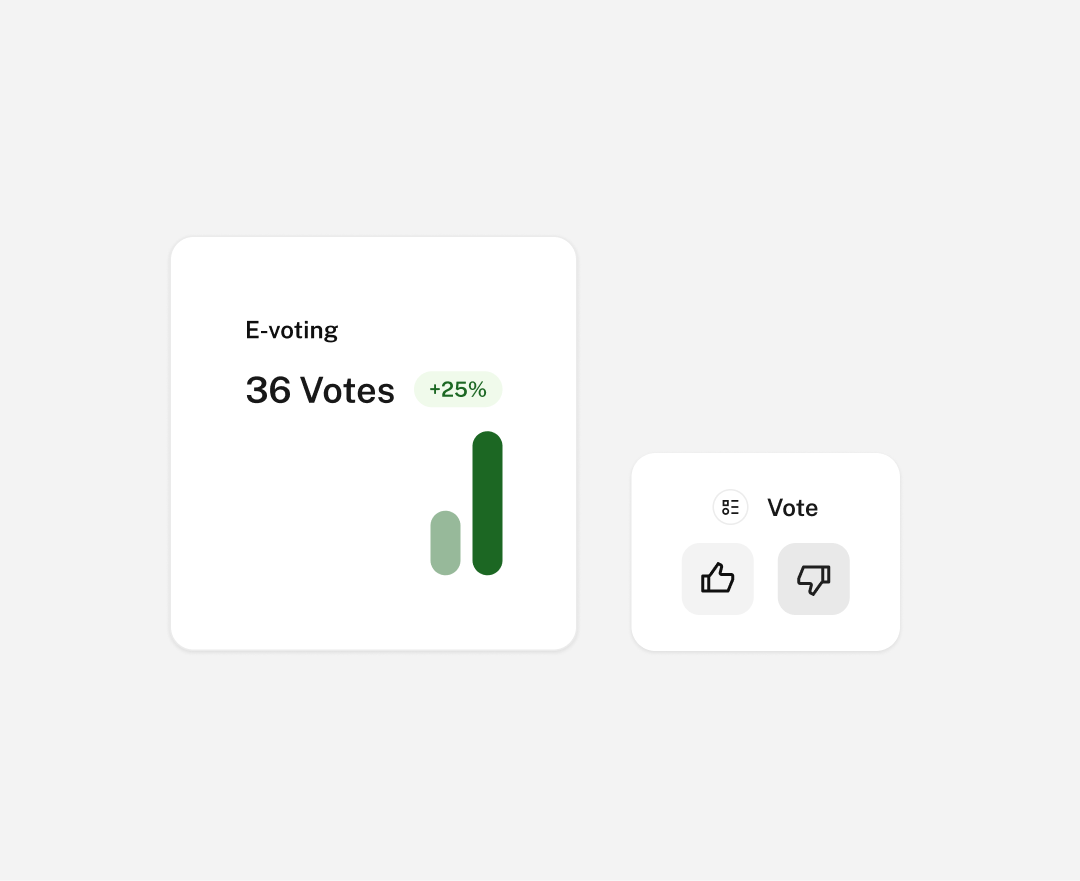Select the short light green chart bar

tap(445, 543)
